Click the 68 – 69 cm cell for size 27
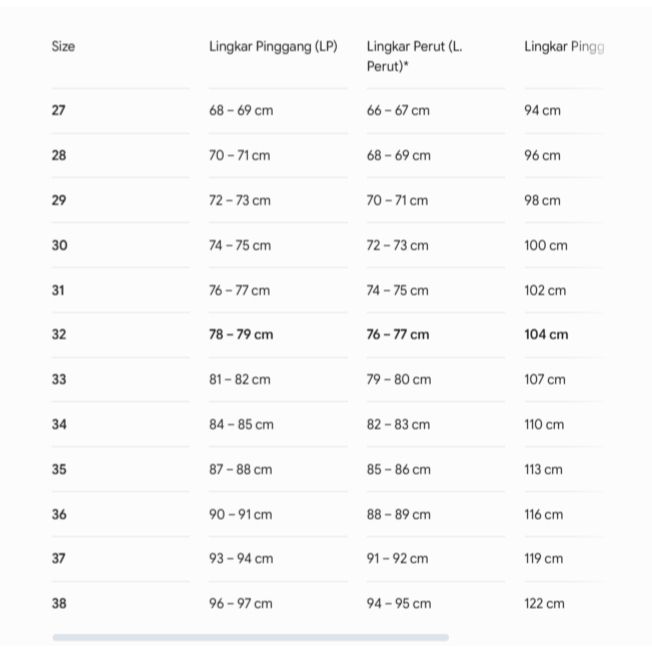 point(241,110)
